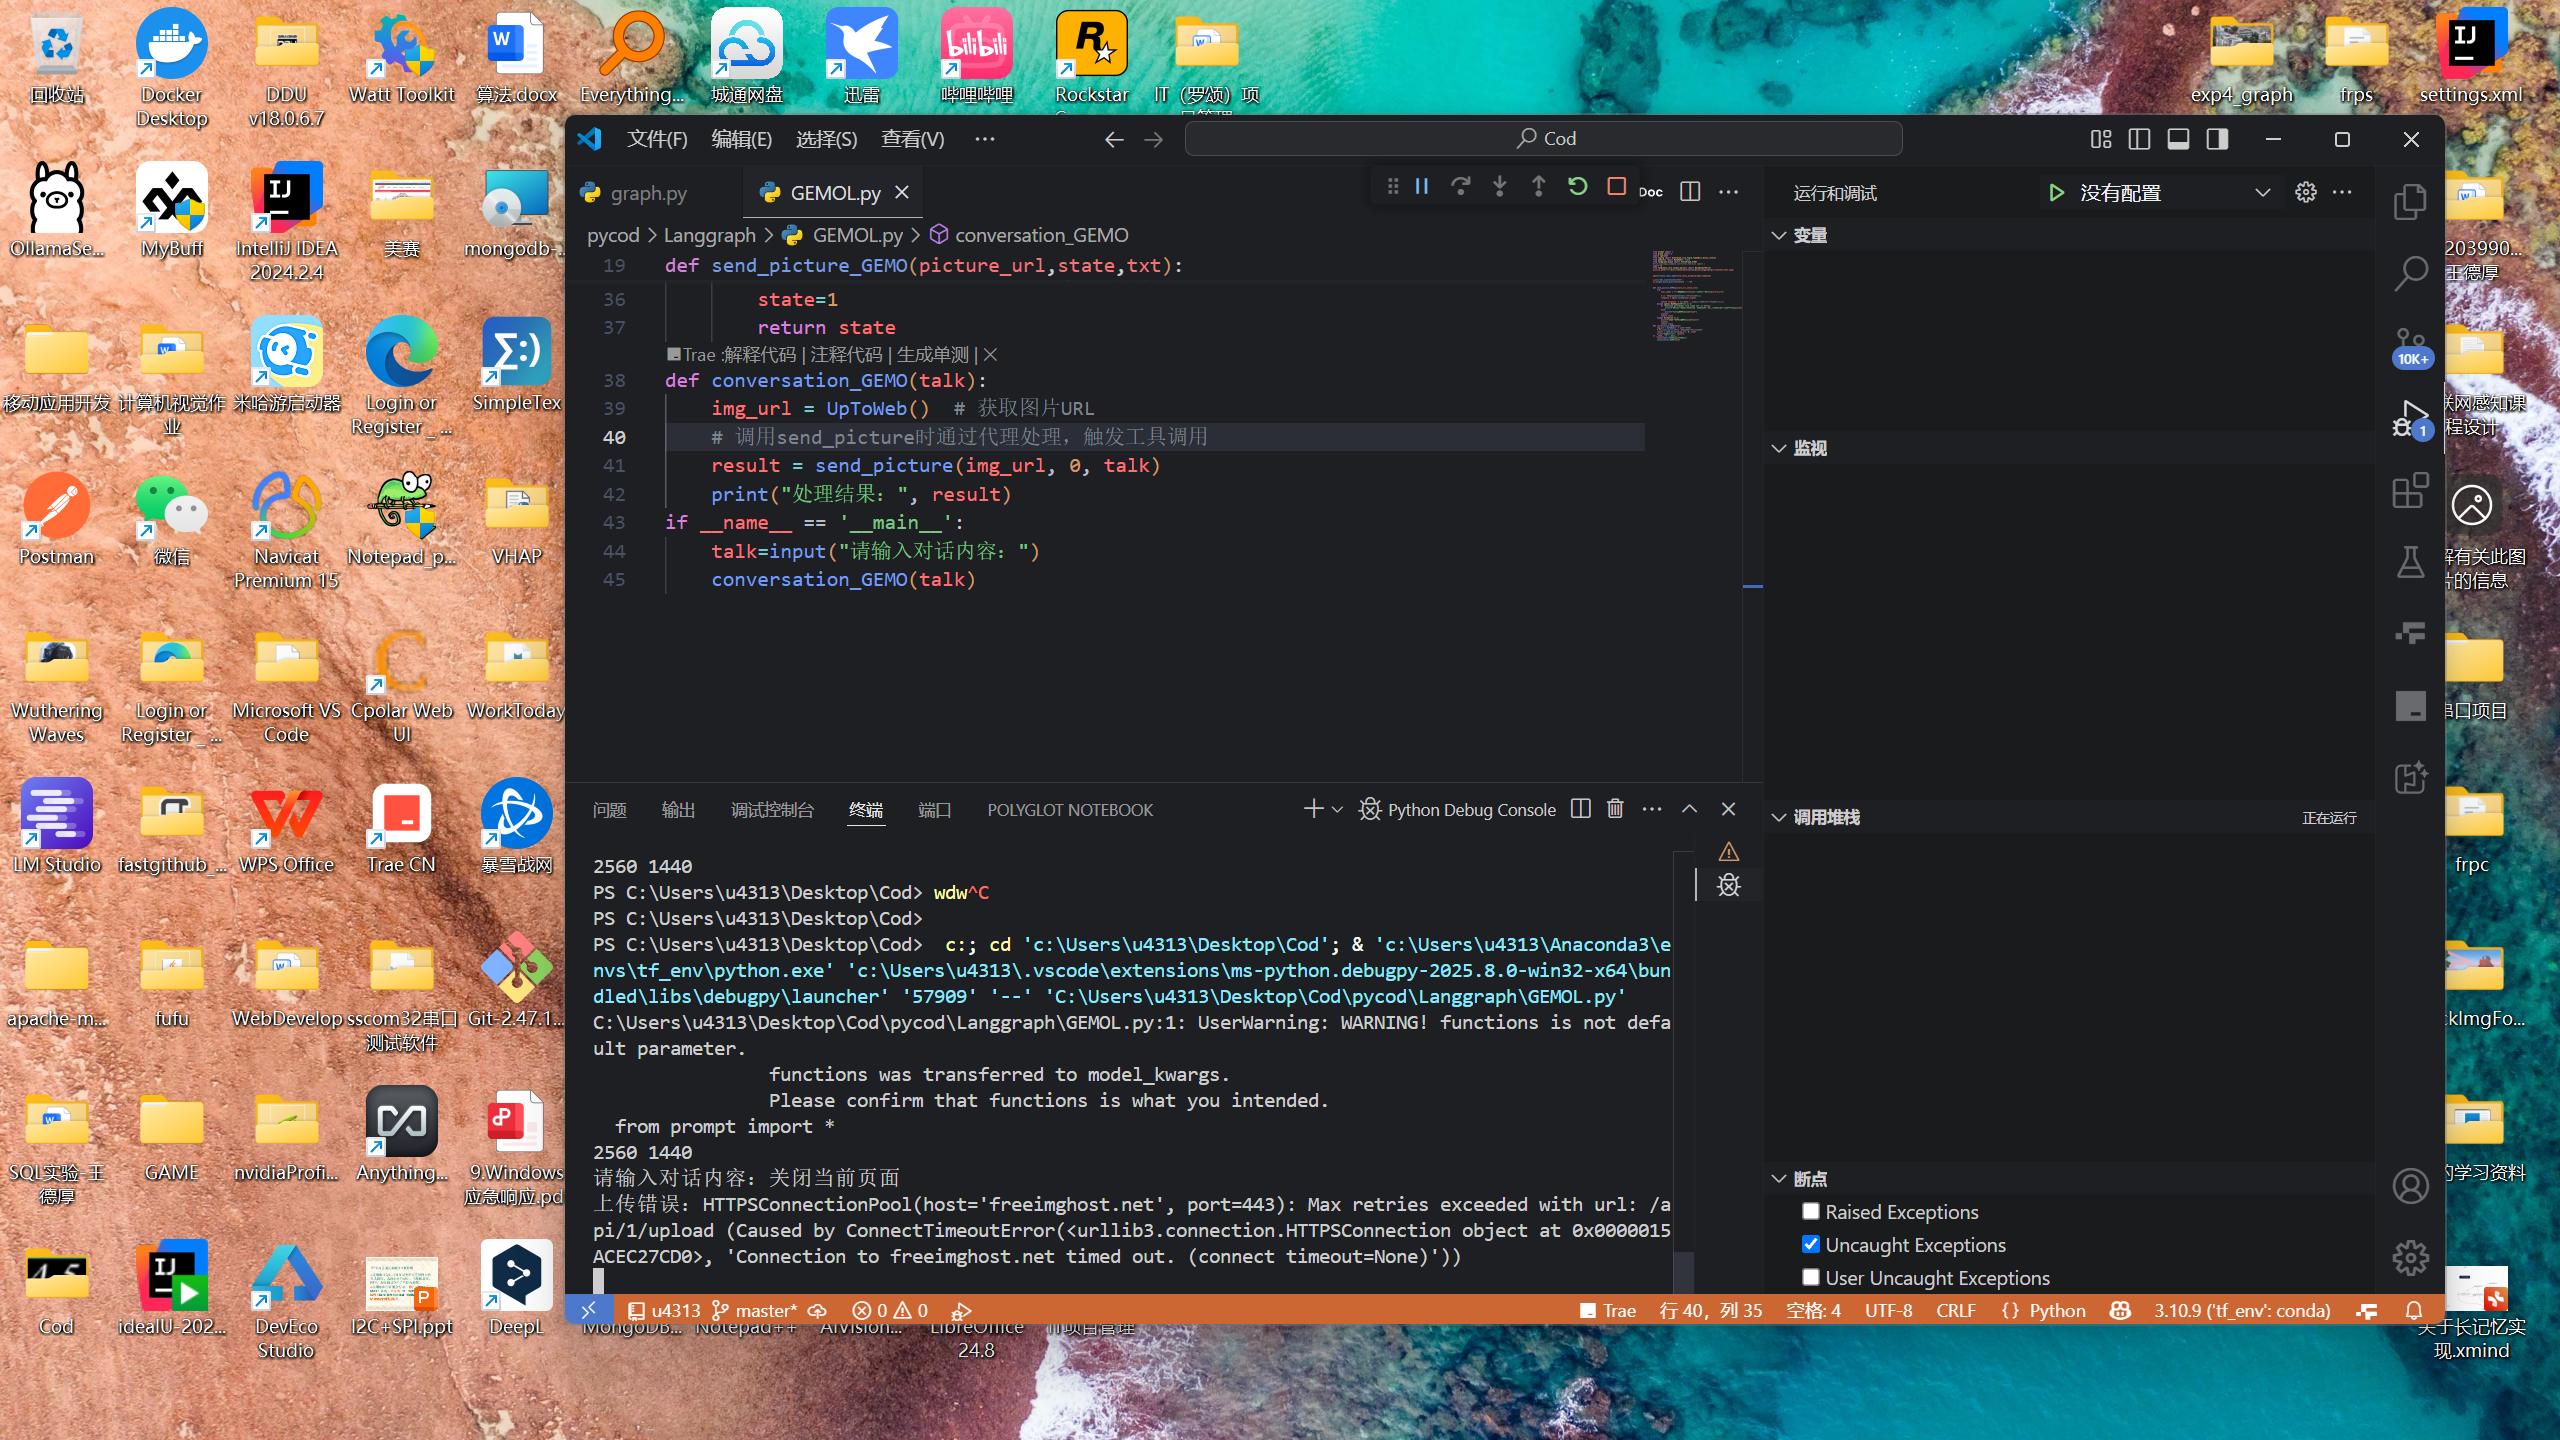
Task: Switch to the 调试控制台 panel tab
Action: (772, 810)
